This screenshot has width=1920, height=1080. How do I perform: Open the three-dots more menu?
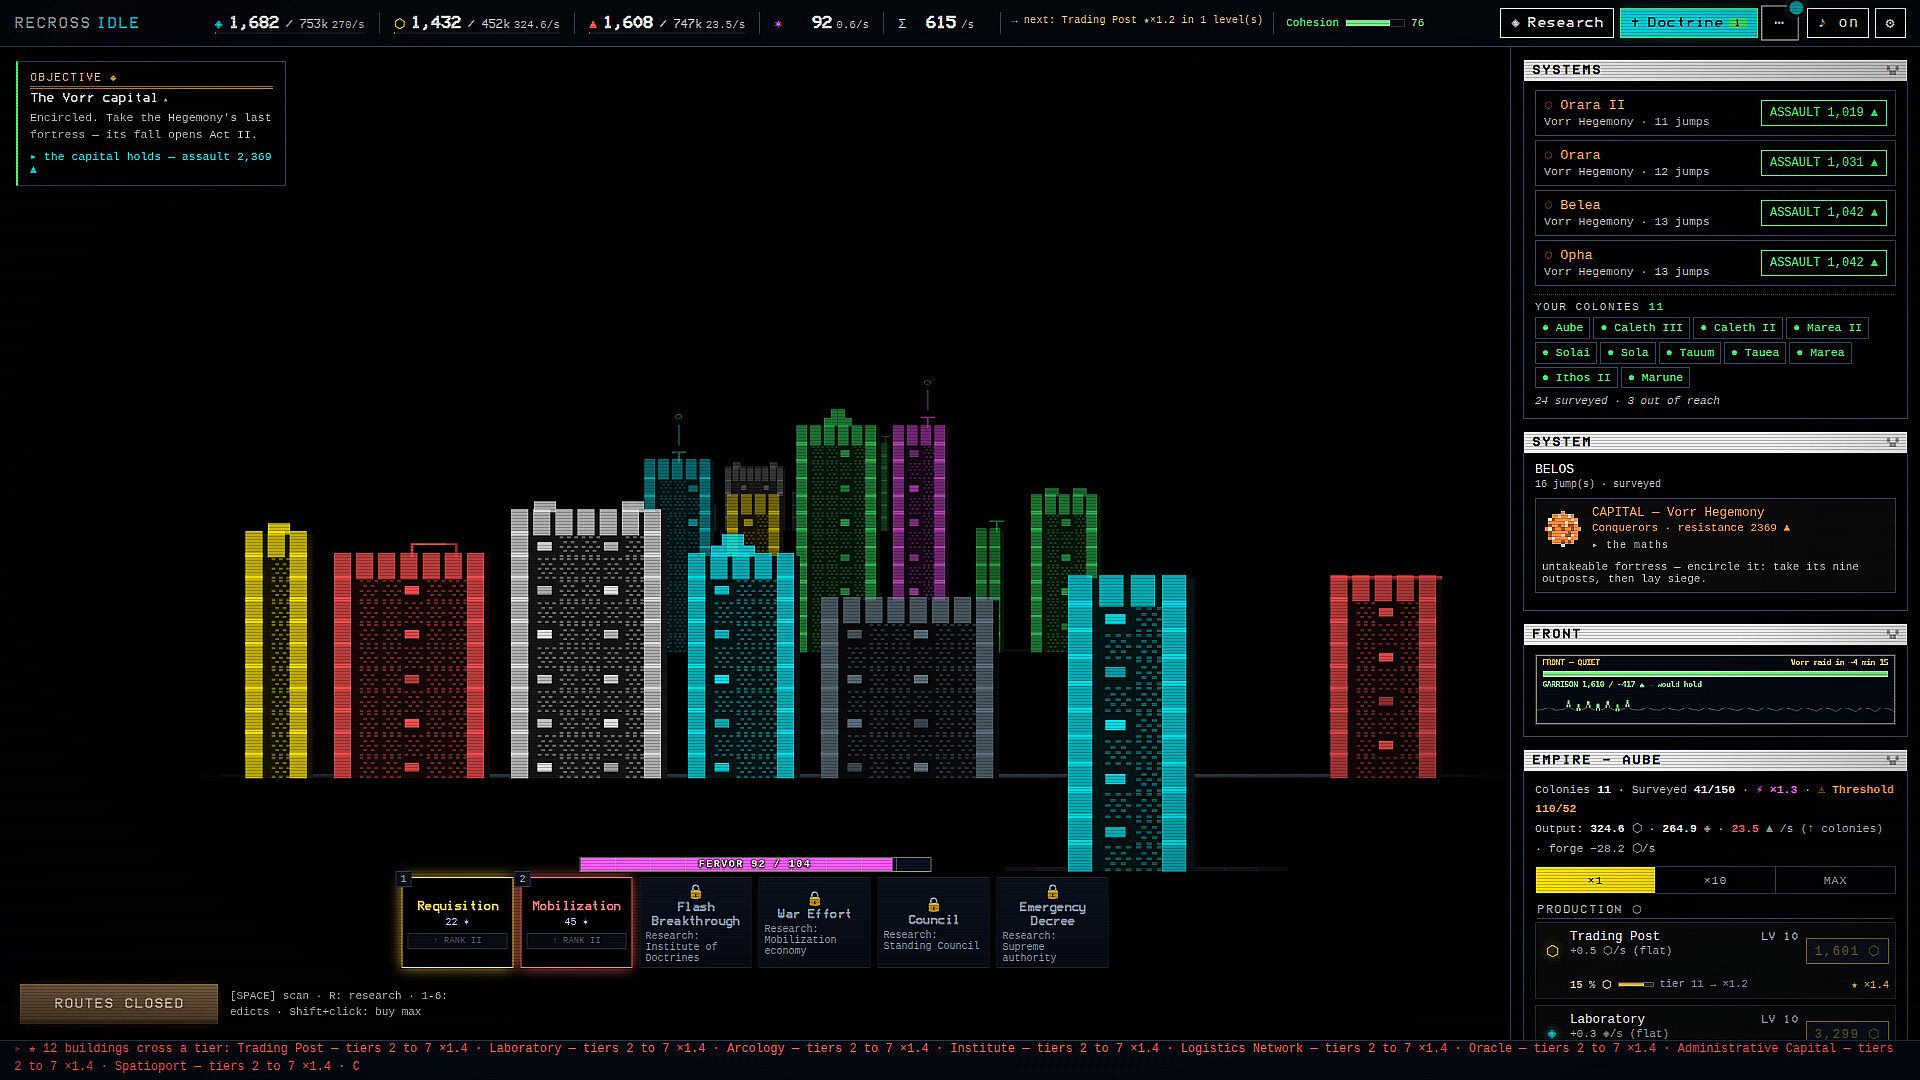click(1779, 23)
